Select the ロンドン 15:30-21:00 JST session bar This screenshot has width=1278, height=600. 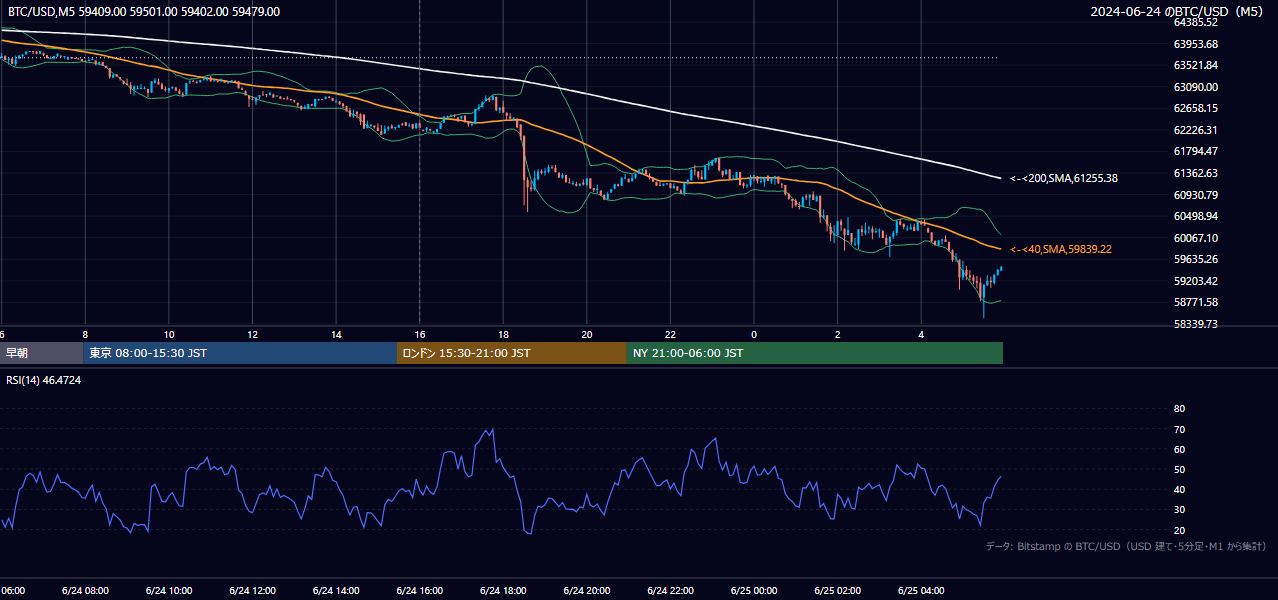point(512,353)
